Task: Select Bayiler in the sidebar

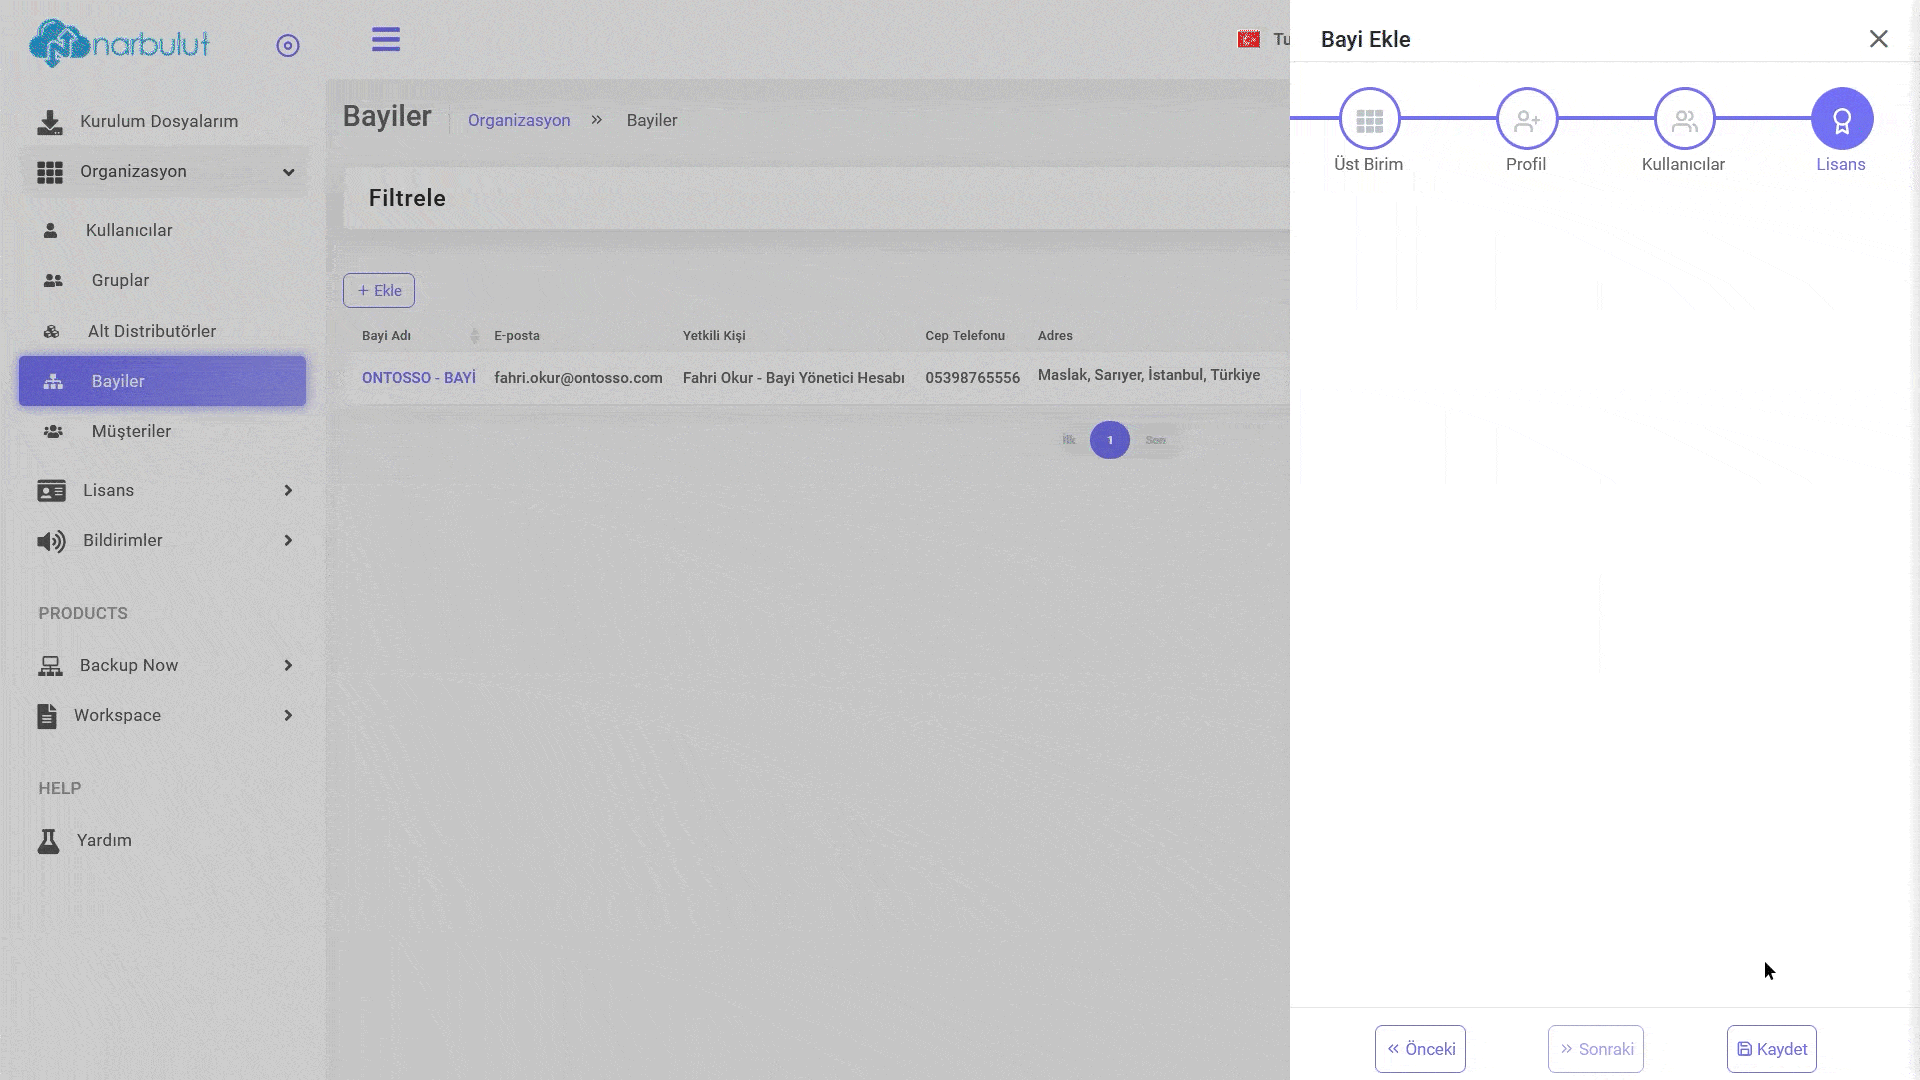Action: (x=162, y=381)
